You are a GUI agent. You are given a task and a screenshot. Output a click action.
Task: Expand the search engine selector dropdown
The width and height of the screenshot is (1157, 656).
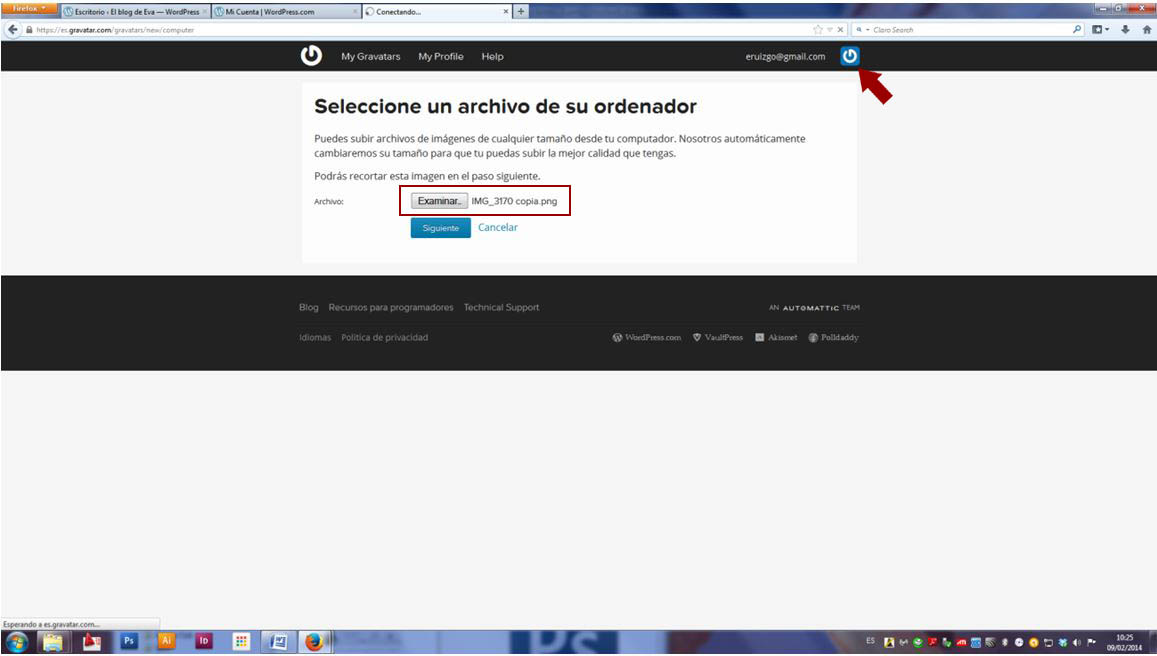(x=862, y=30)
